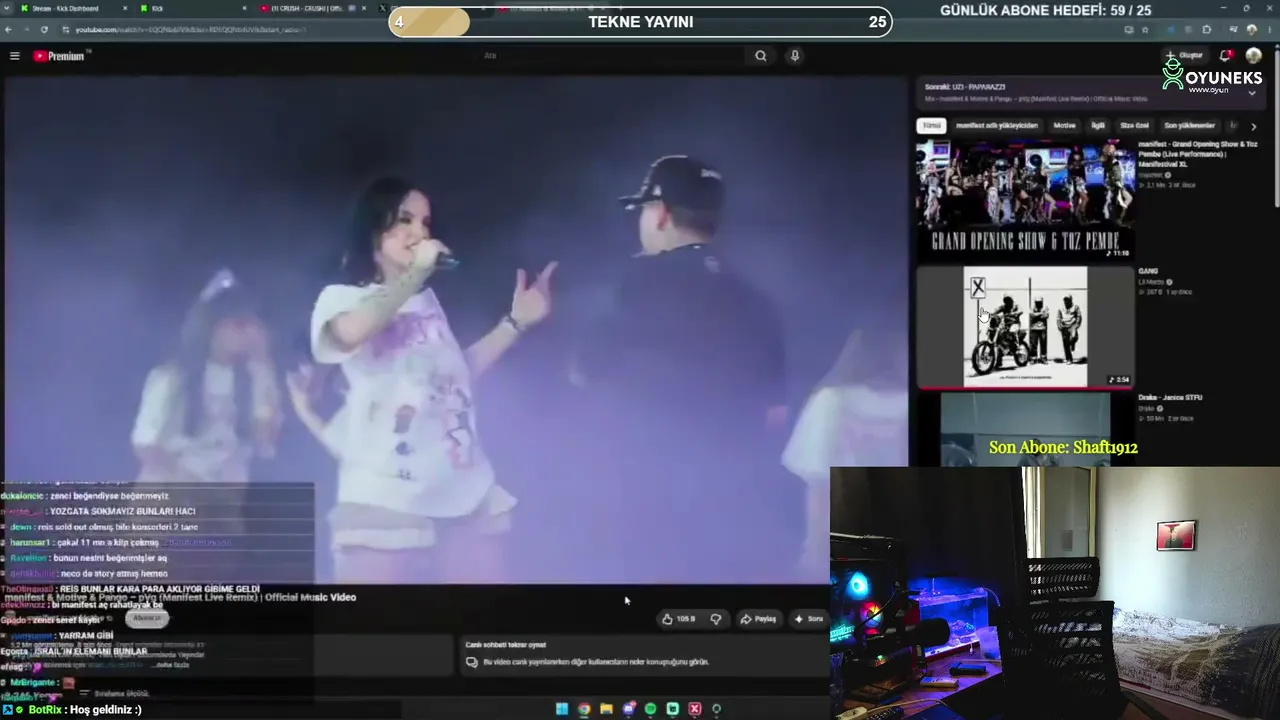
Task: Click the 'Sonraki: UZI - PAPARAZZI' playlist header
Action: pyautogui.click(x=965, y=87)
